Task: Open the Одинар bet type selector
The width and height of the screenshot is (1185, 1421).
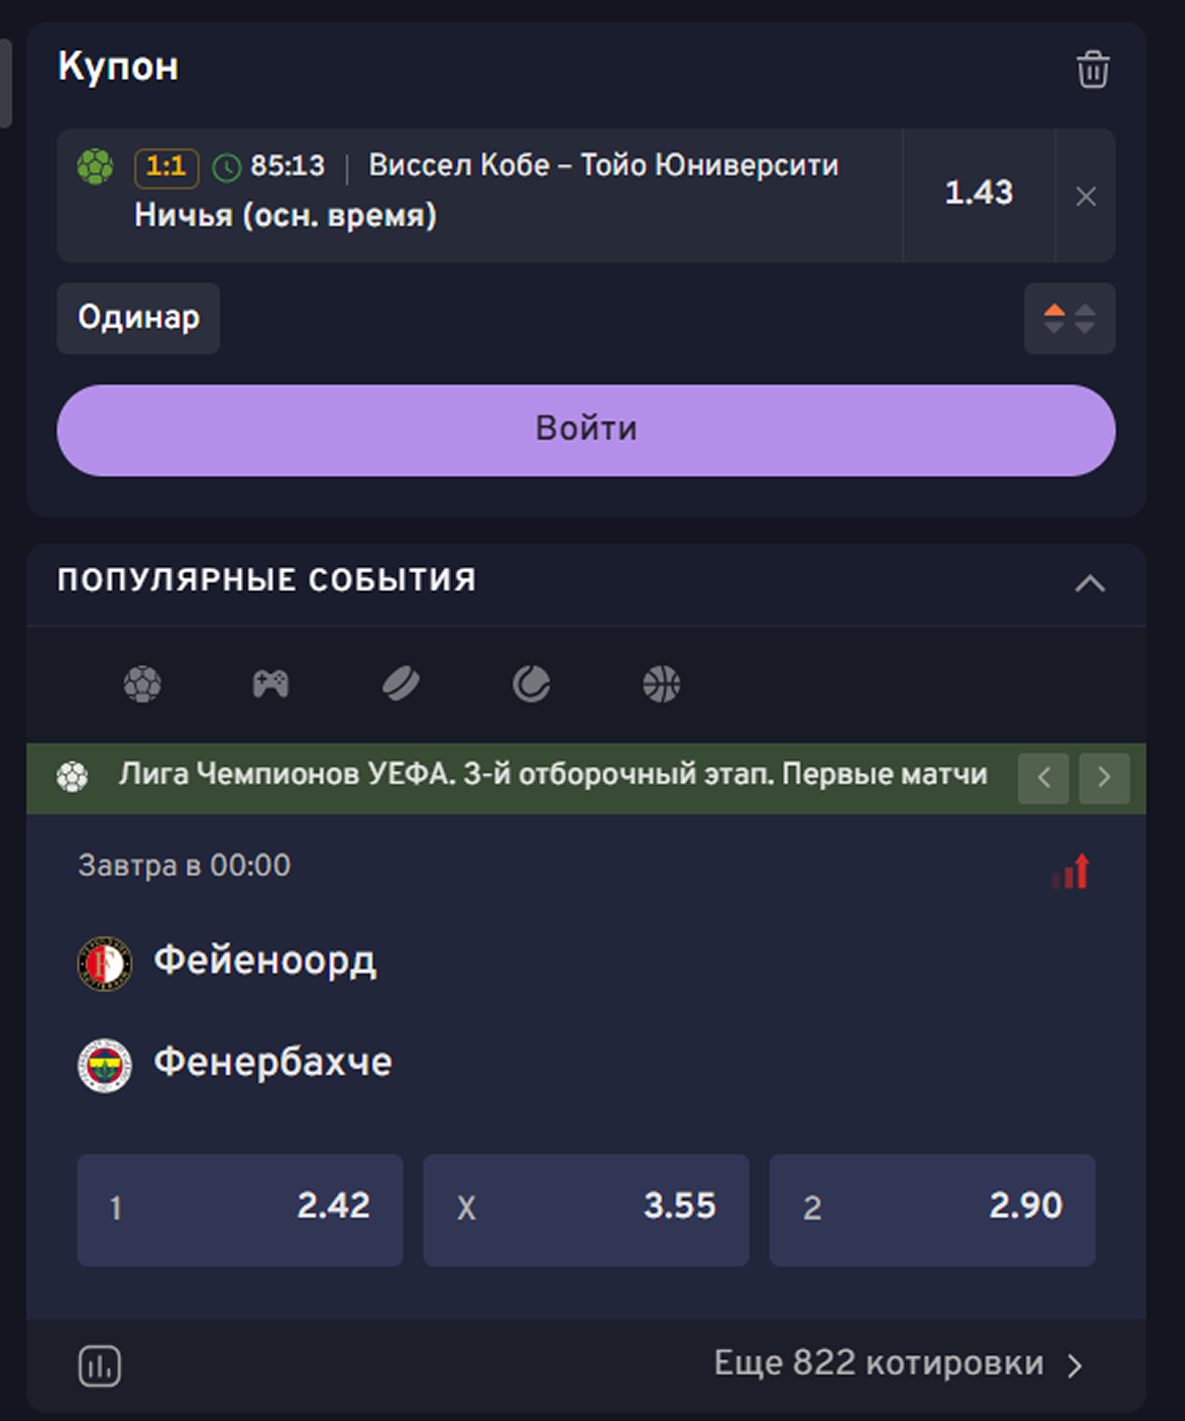Action: (x=137, y=318)
